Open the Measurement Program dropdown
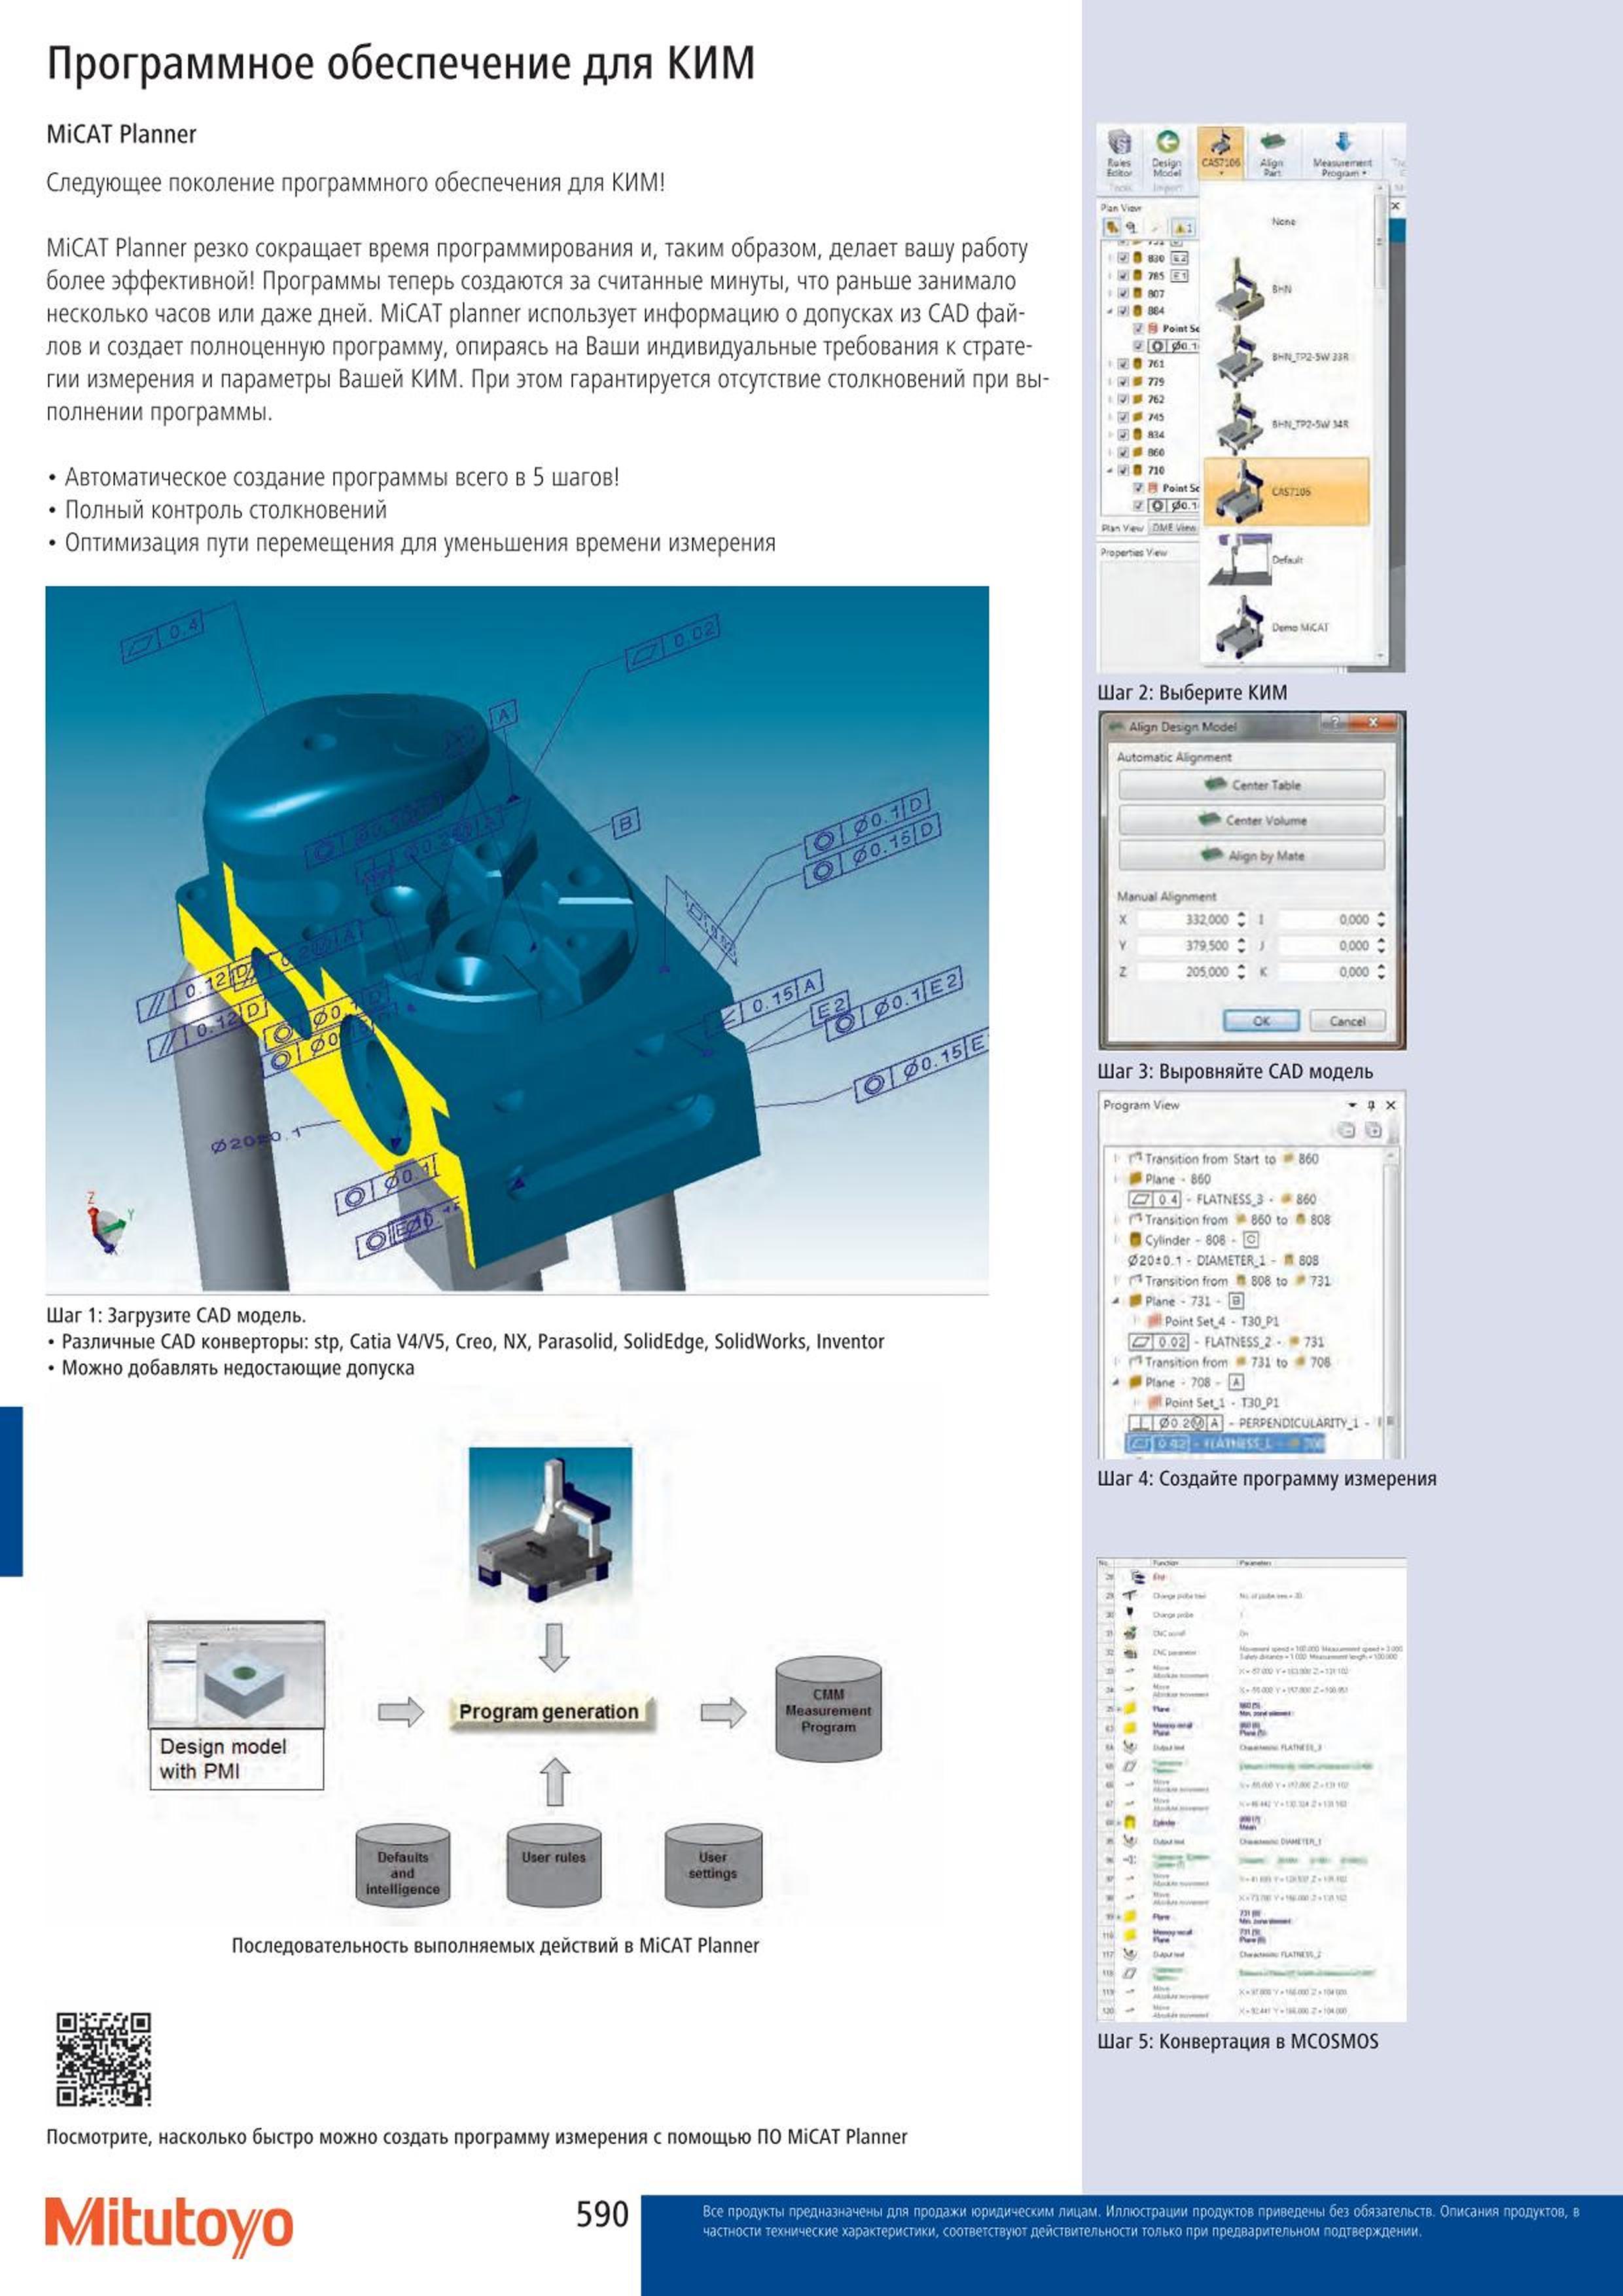1623x2296 pixels. point(1342,153)
